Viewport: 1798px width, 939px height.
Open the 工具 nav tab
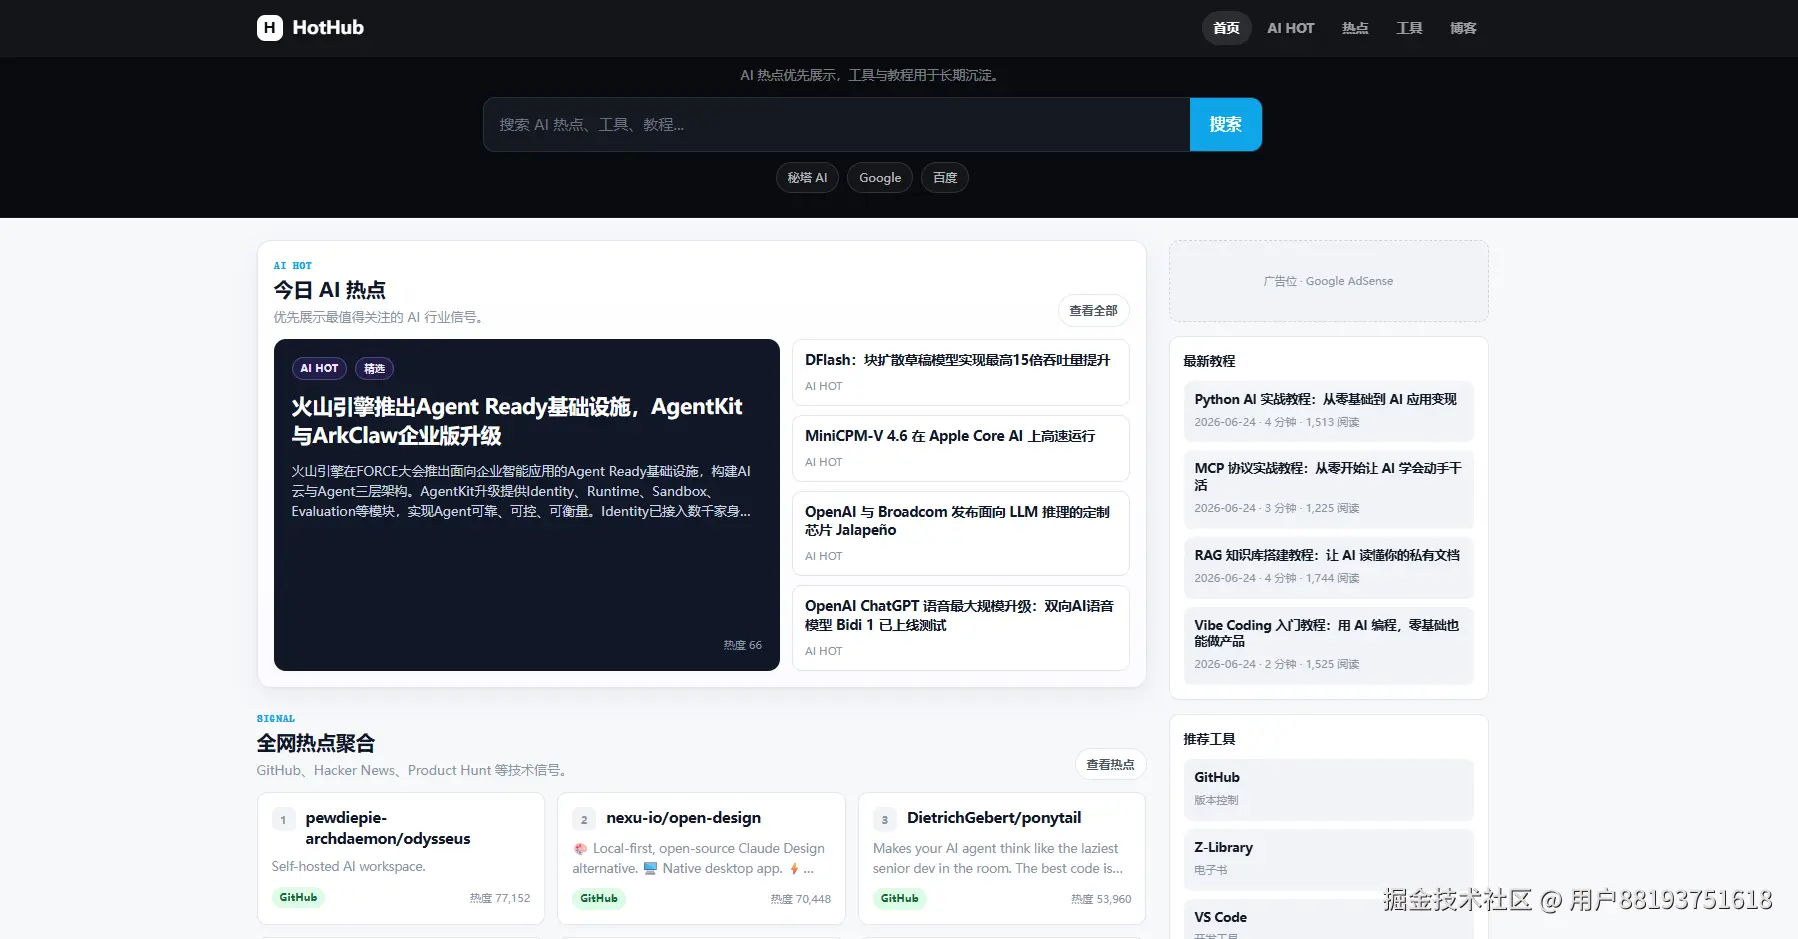pos(1409,28)
